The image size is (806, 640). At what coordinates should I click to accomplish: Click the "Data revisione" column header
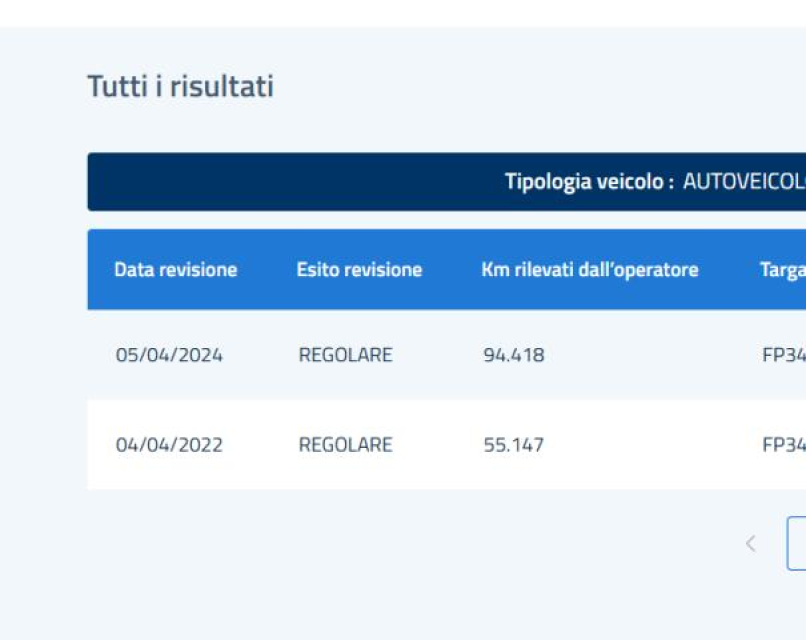[175, 270]
